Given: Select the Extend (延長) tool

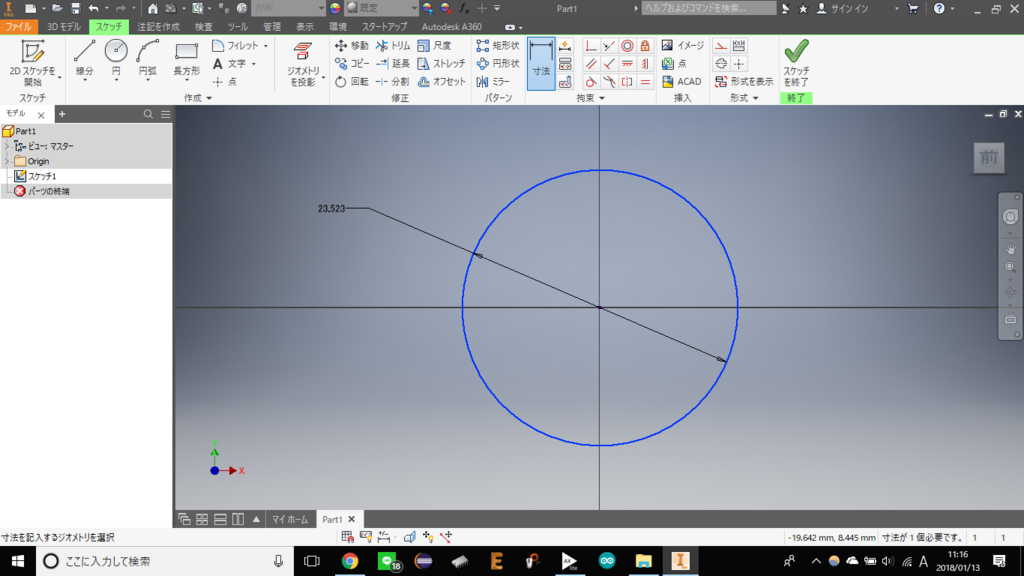Looking at the screenshot, I should [x=393, y=64].
